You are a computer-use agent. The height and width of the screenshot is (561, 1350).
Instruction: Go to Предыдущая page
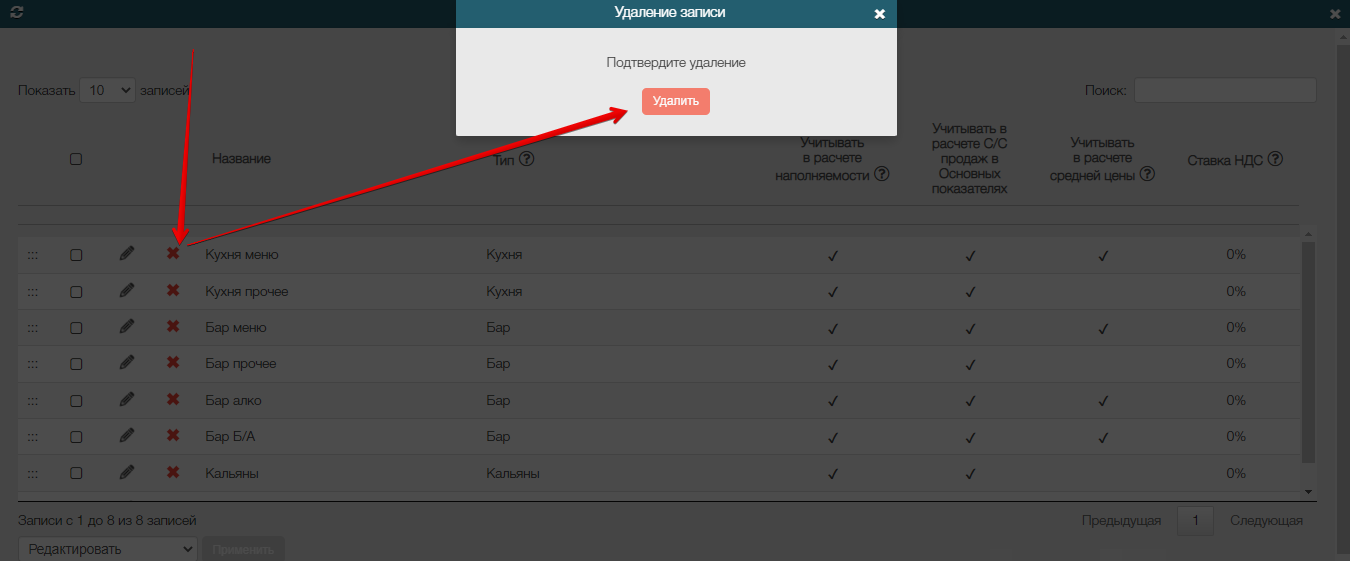tap(1121, 520)
